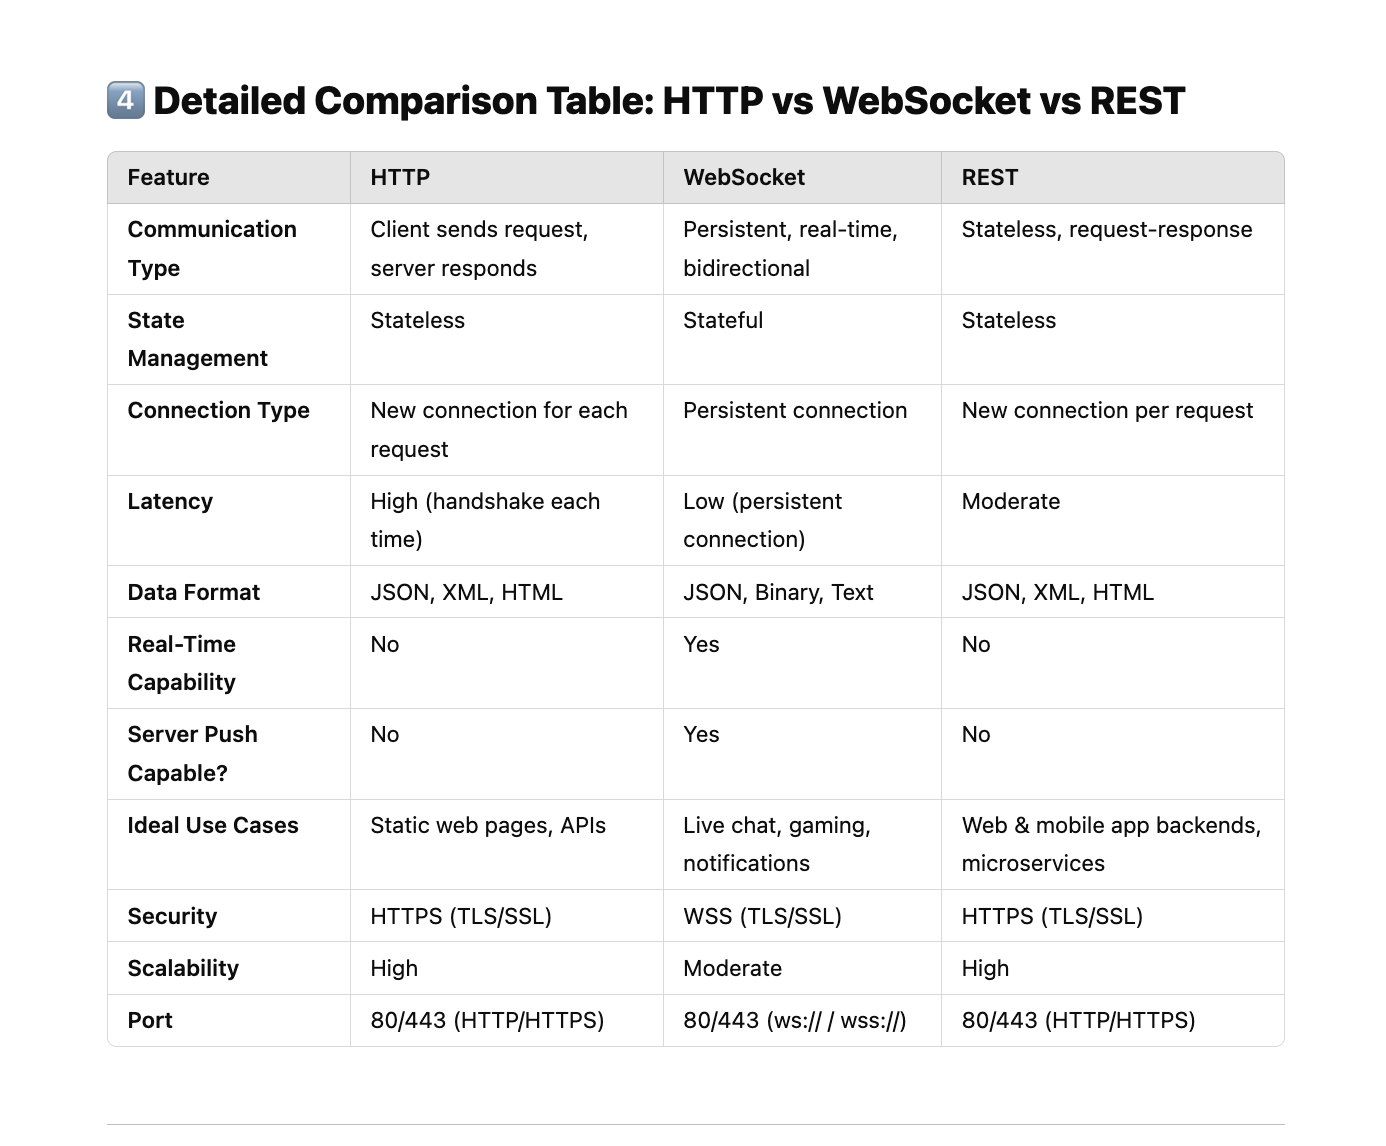The height and width of the screenshot is (1146, 1386).
Task: Select the JSON, Binary, Text cell
Action: (x=778, y=592)
